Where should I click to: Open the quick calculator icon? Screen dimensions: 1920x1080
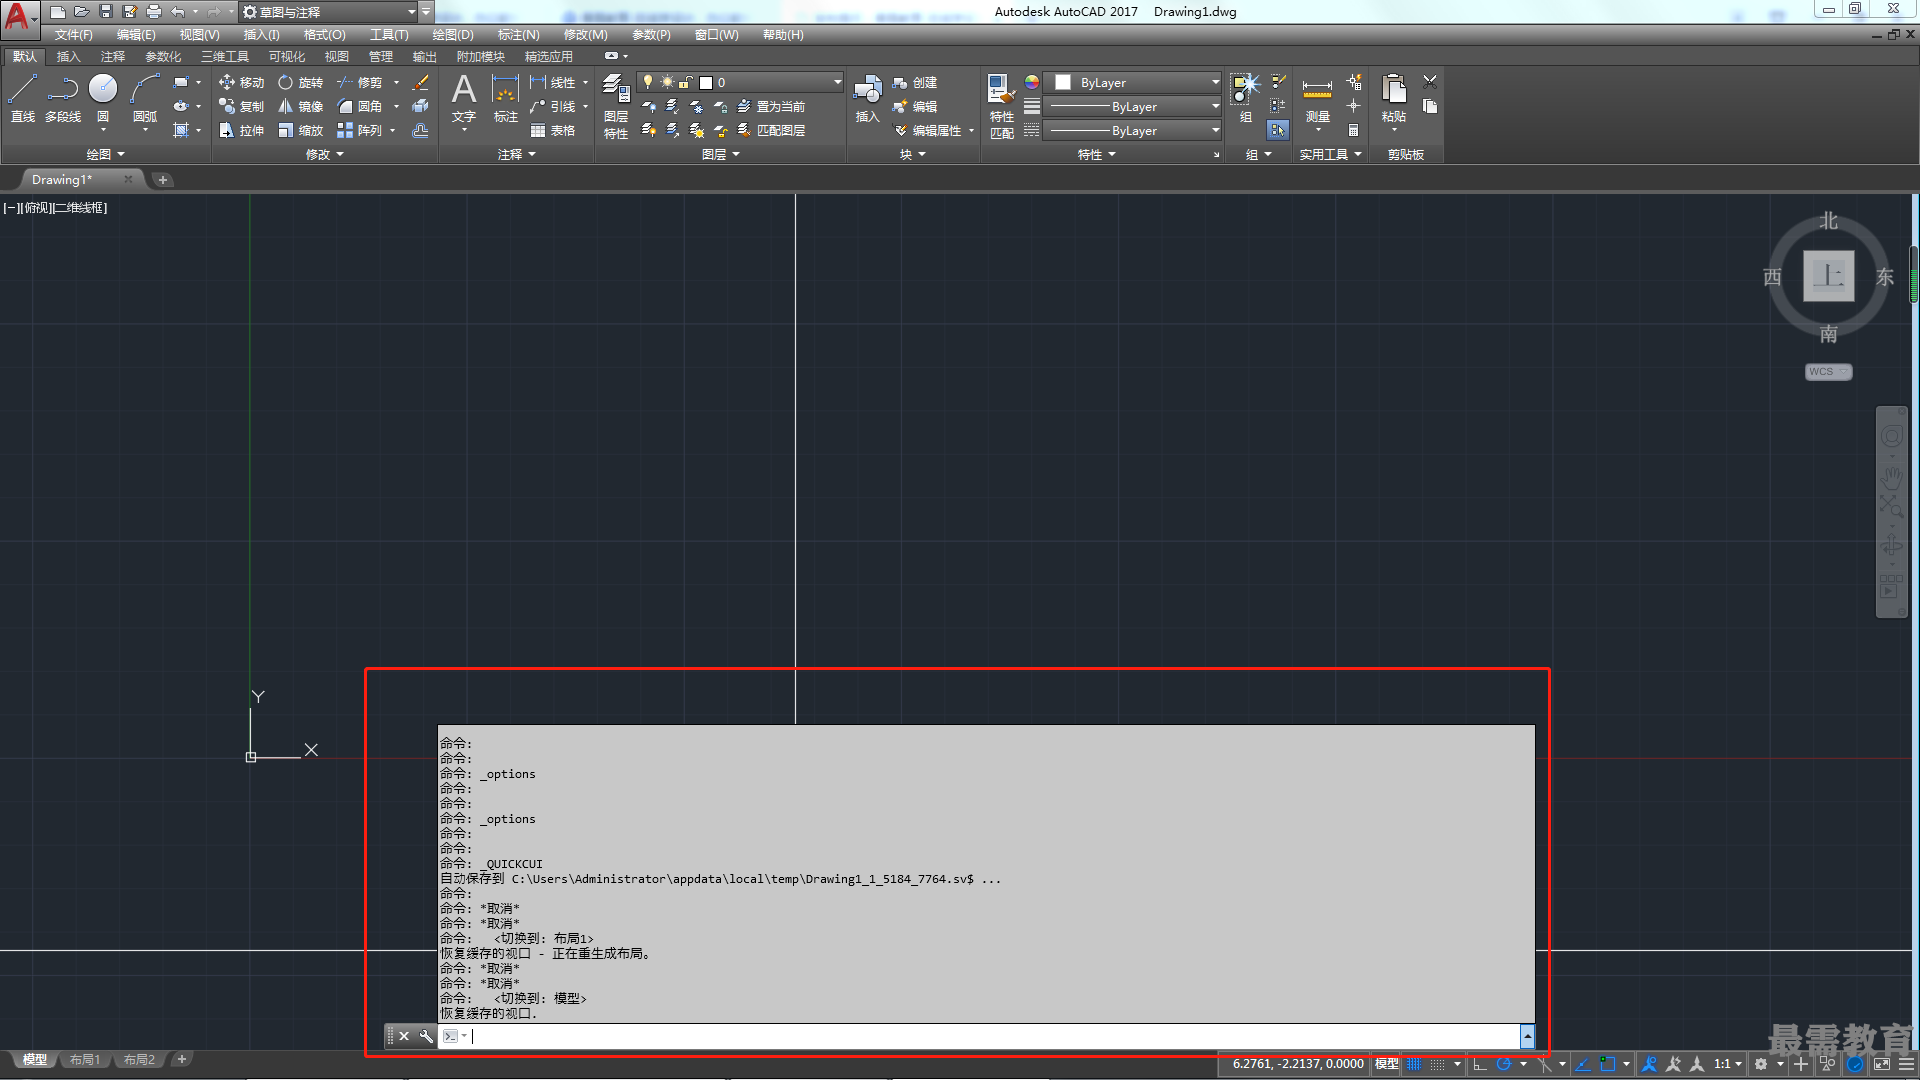point(1353,130)
